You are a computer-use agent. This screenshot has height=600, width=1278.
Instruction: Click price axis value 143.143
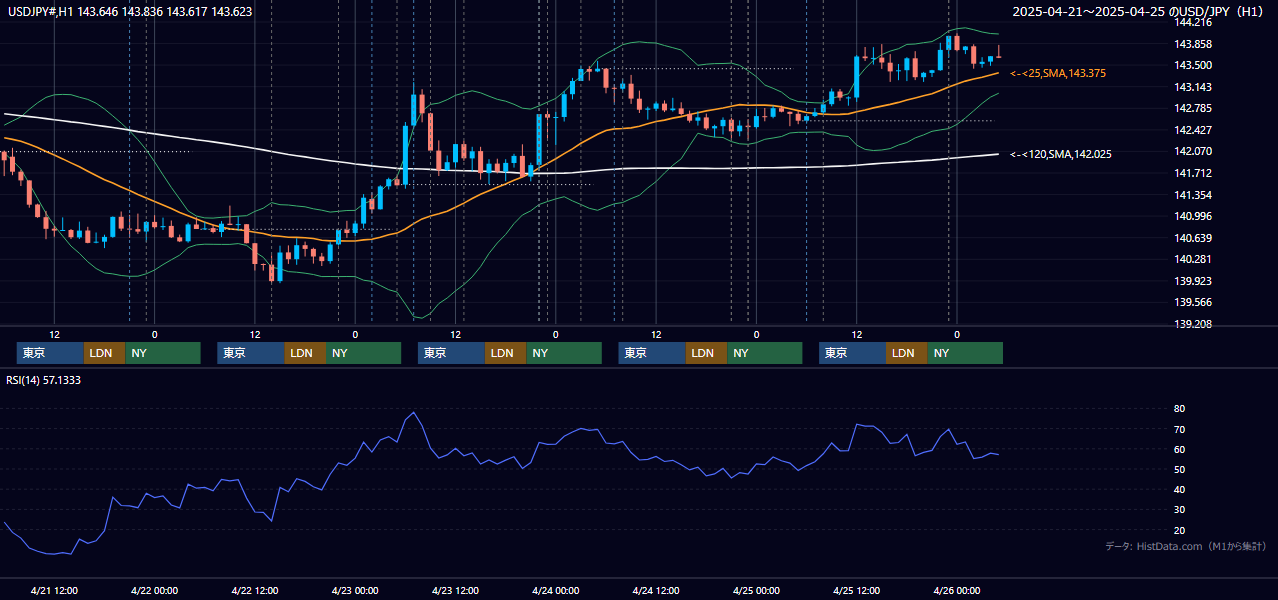(x=1194, y=87)
